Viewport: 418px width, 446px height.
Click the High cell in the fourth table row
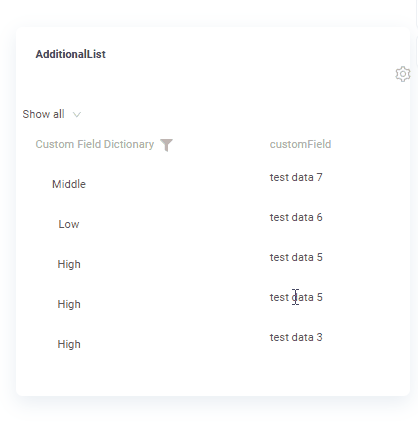coord(69,304)
